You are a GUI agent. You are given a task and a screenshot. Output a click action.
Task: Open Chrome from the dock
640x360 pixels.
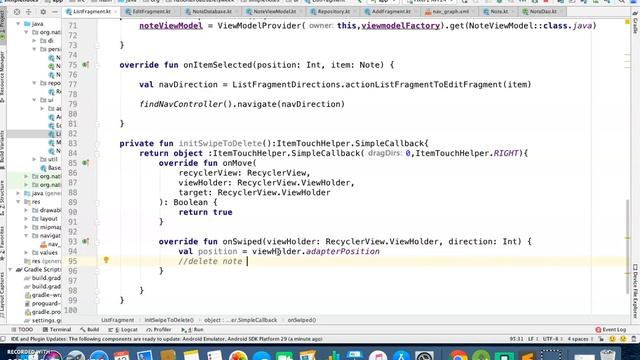[459, 354]
